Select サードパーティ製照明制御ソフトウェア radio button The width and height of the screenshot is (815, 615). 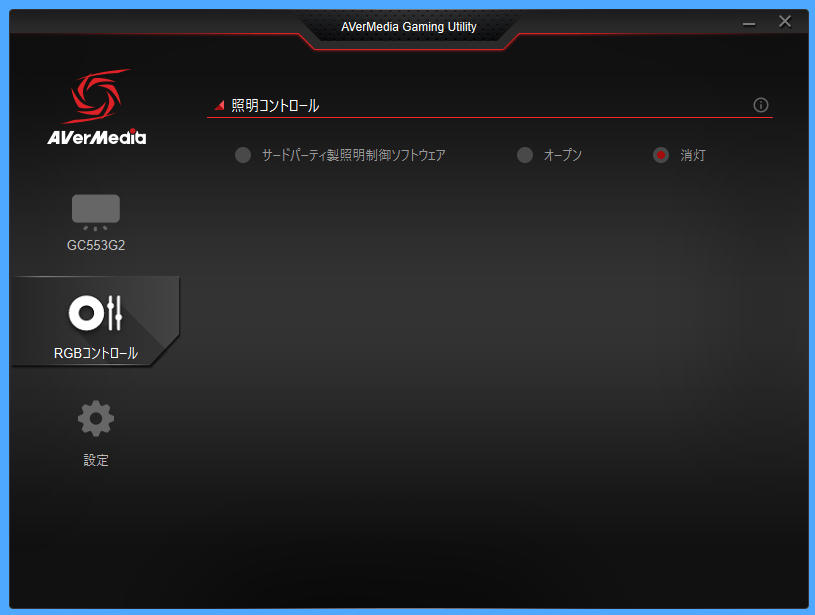tap(243, 155)
